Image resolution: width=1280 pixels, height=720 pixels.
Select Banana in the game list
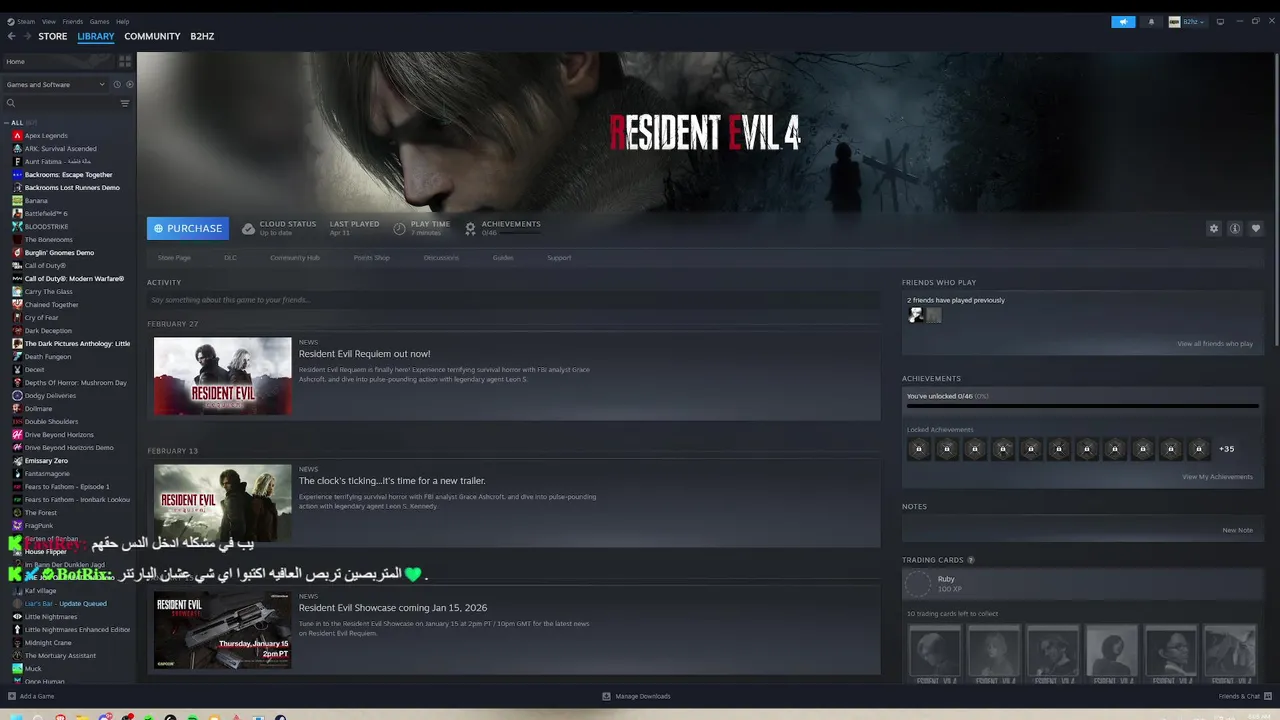(36, 201)
